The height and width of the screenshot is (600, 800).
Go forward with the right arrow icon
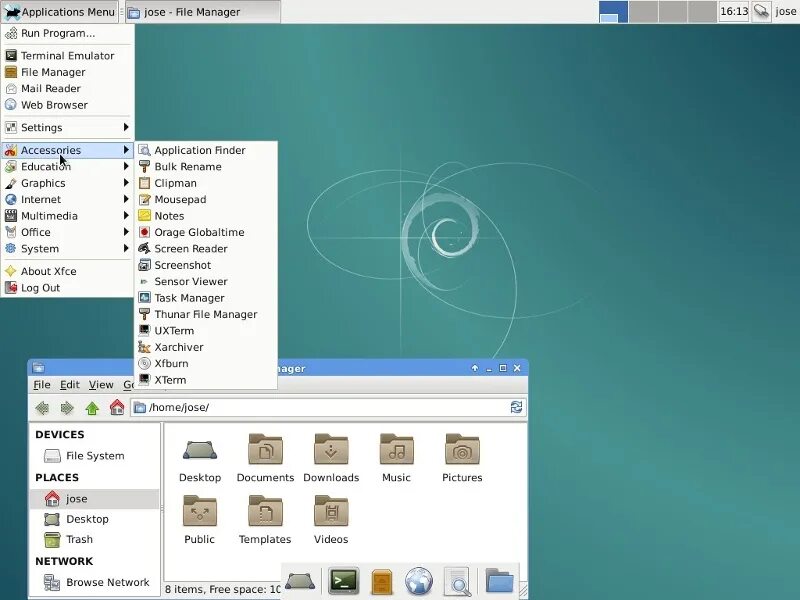click(67, 408)
